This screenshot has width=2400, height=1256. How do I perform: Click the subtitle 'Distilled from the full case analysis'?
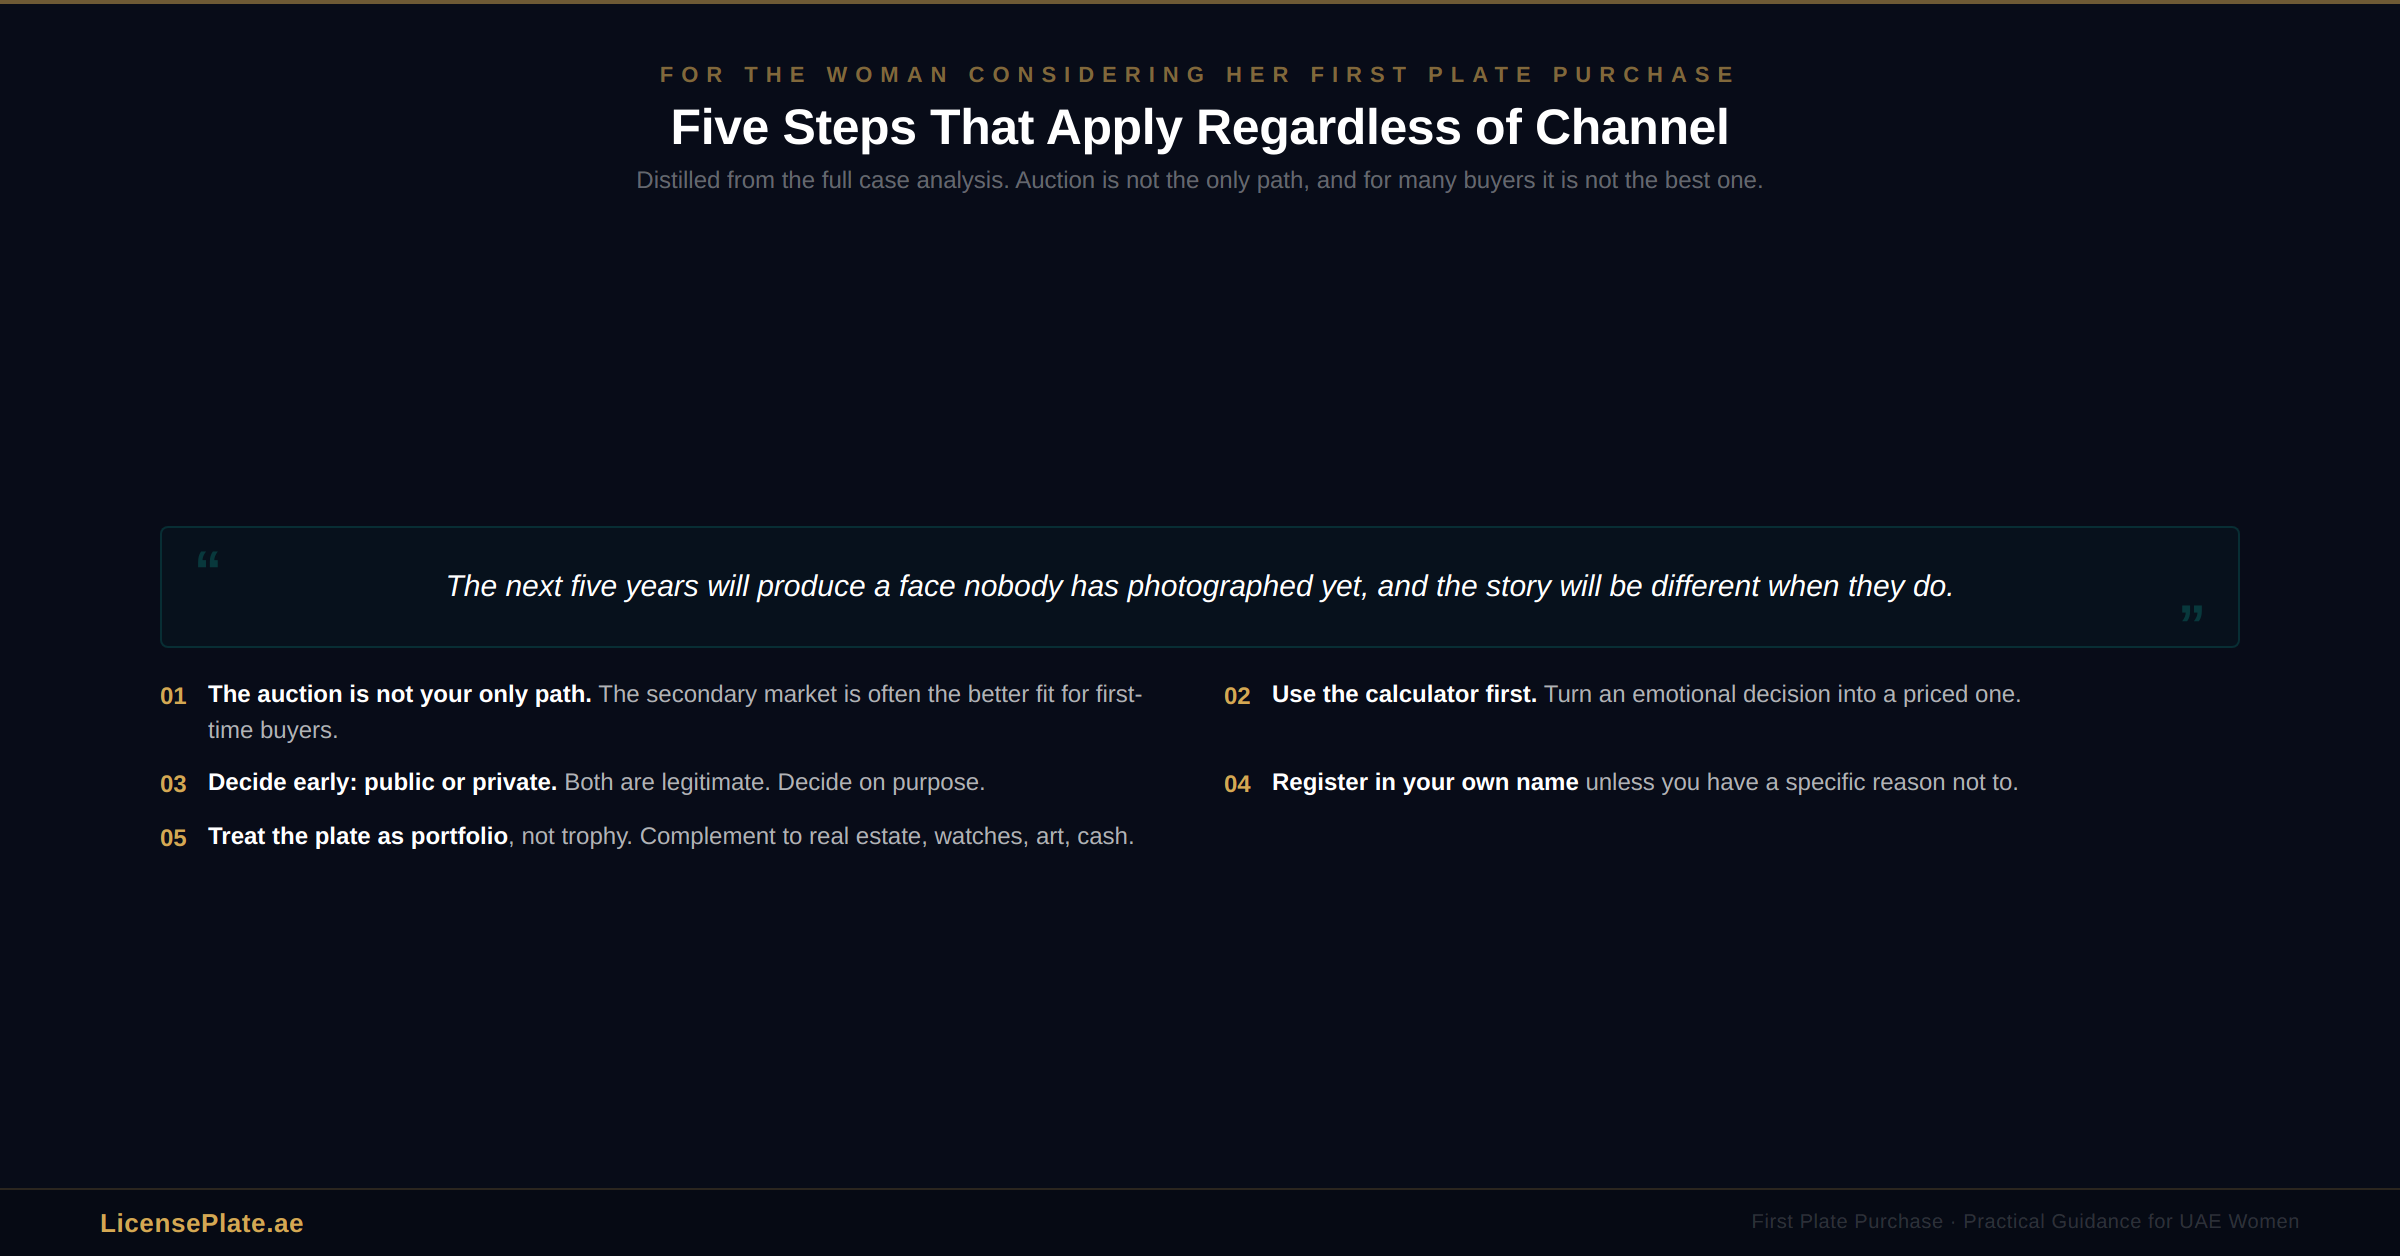1199,180
